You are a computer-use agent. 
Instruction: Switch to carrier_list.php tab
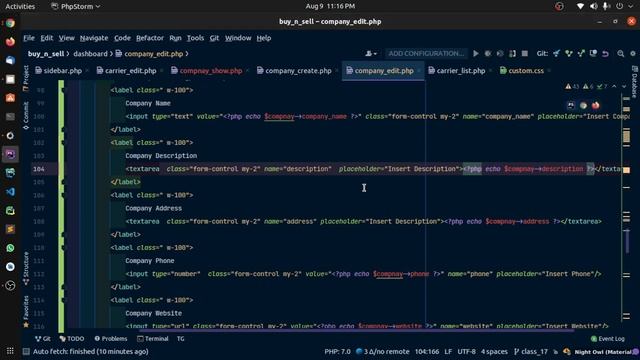click(x=461, y=71)
